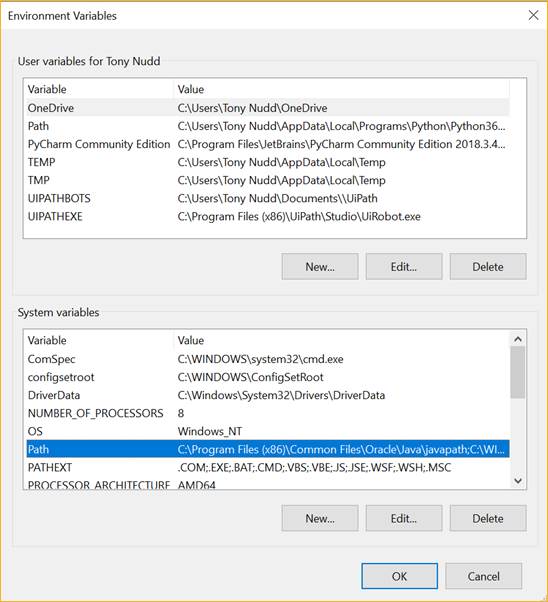Select the TEMP user variable

[x=268, y=162]
